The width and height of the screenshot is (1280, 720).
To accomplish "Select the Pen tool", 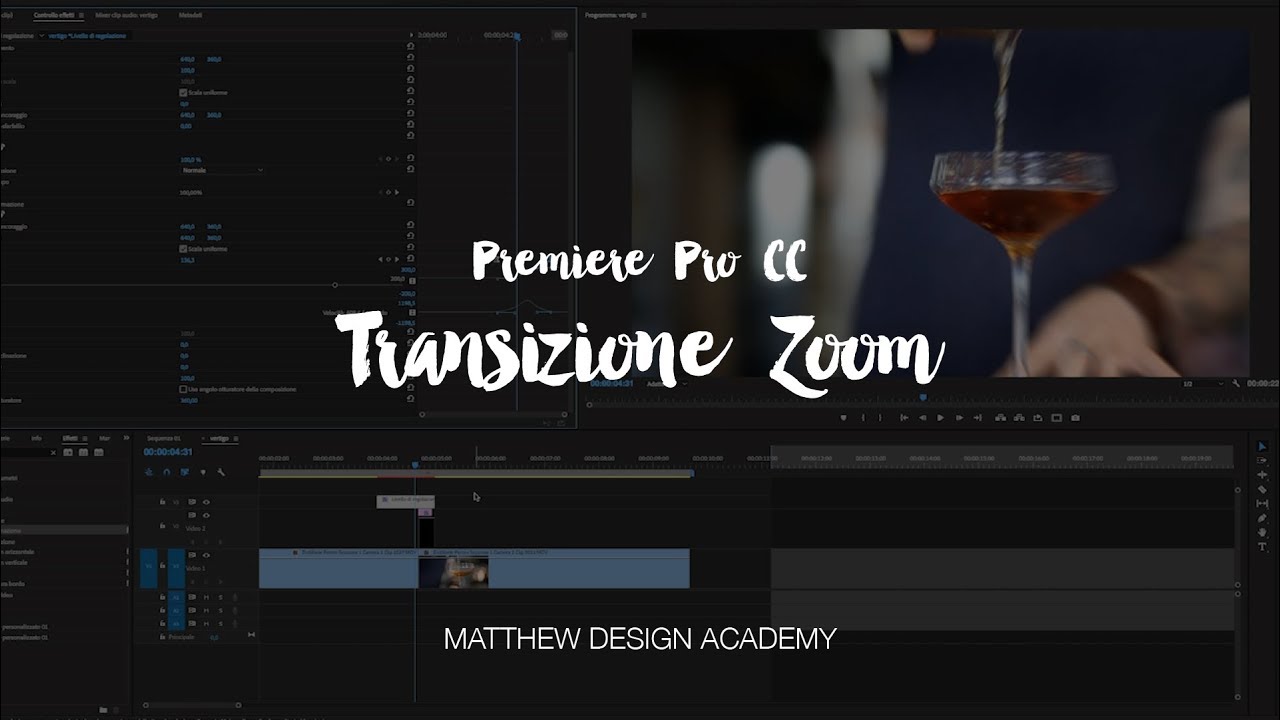I will pos(1262,518).
